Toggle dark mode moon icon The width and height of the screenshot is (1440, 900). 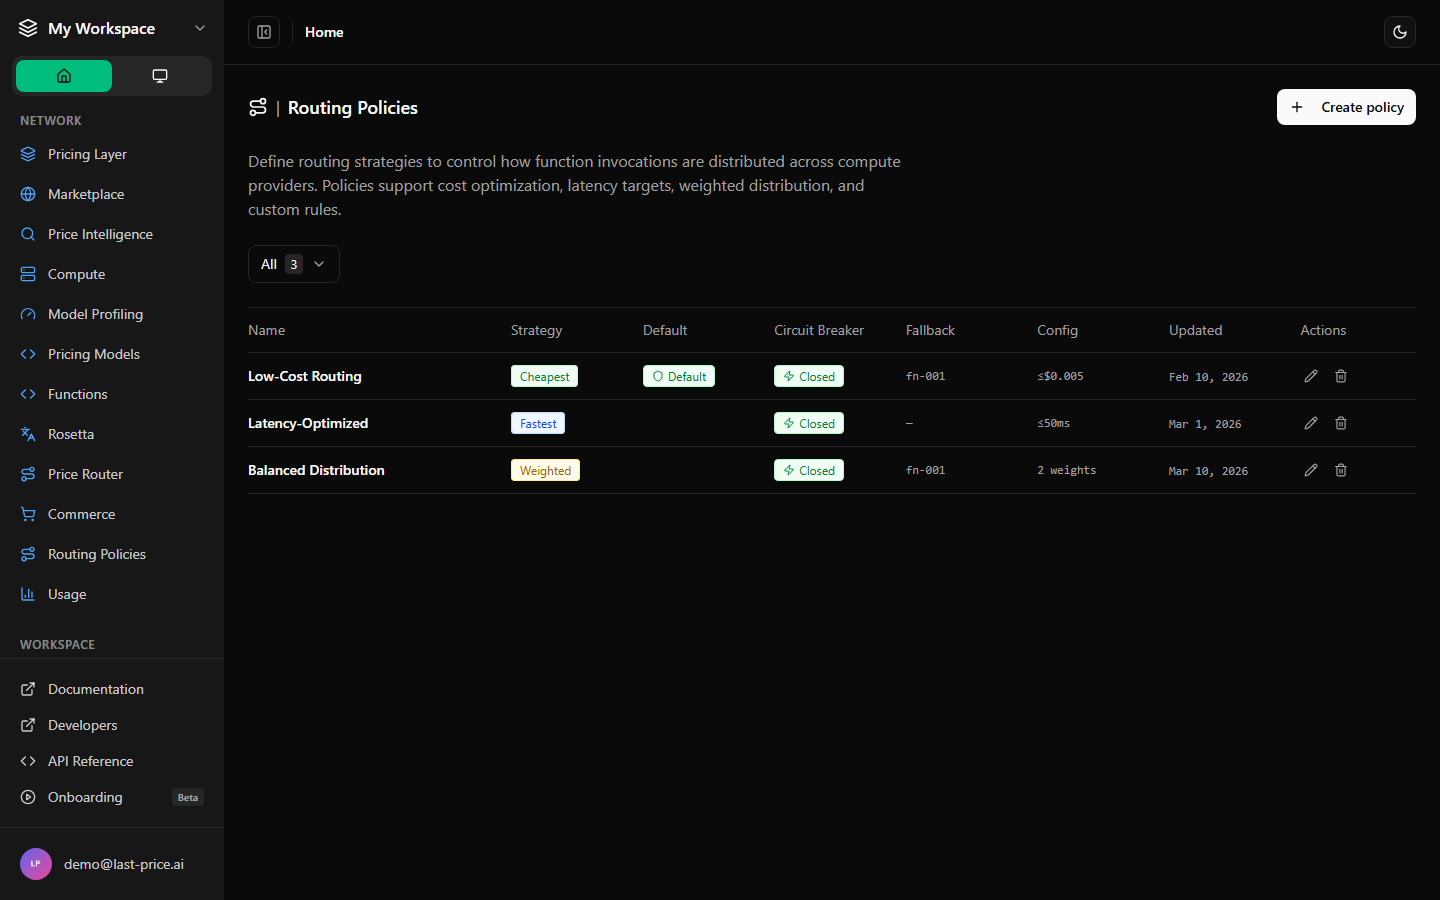(x=1400, y=32)
